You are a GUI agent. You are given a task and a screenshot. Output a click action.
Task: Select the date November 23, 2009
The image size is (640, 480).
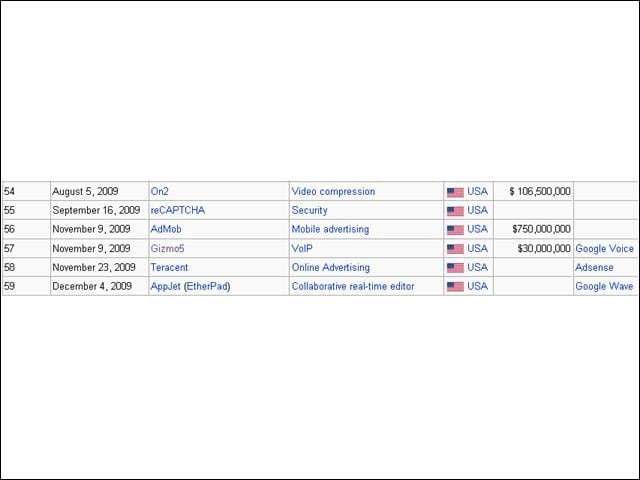click(x=94, y=267)
